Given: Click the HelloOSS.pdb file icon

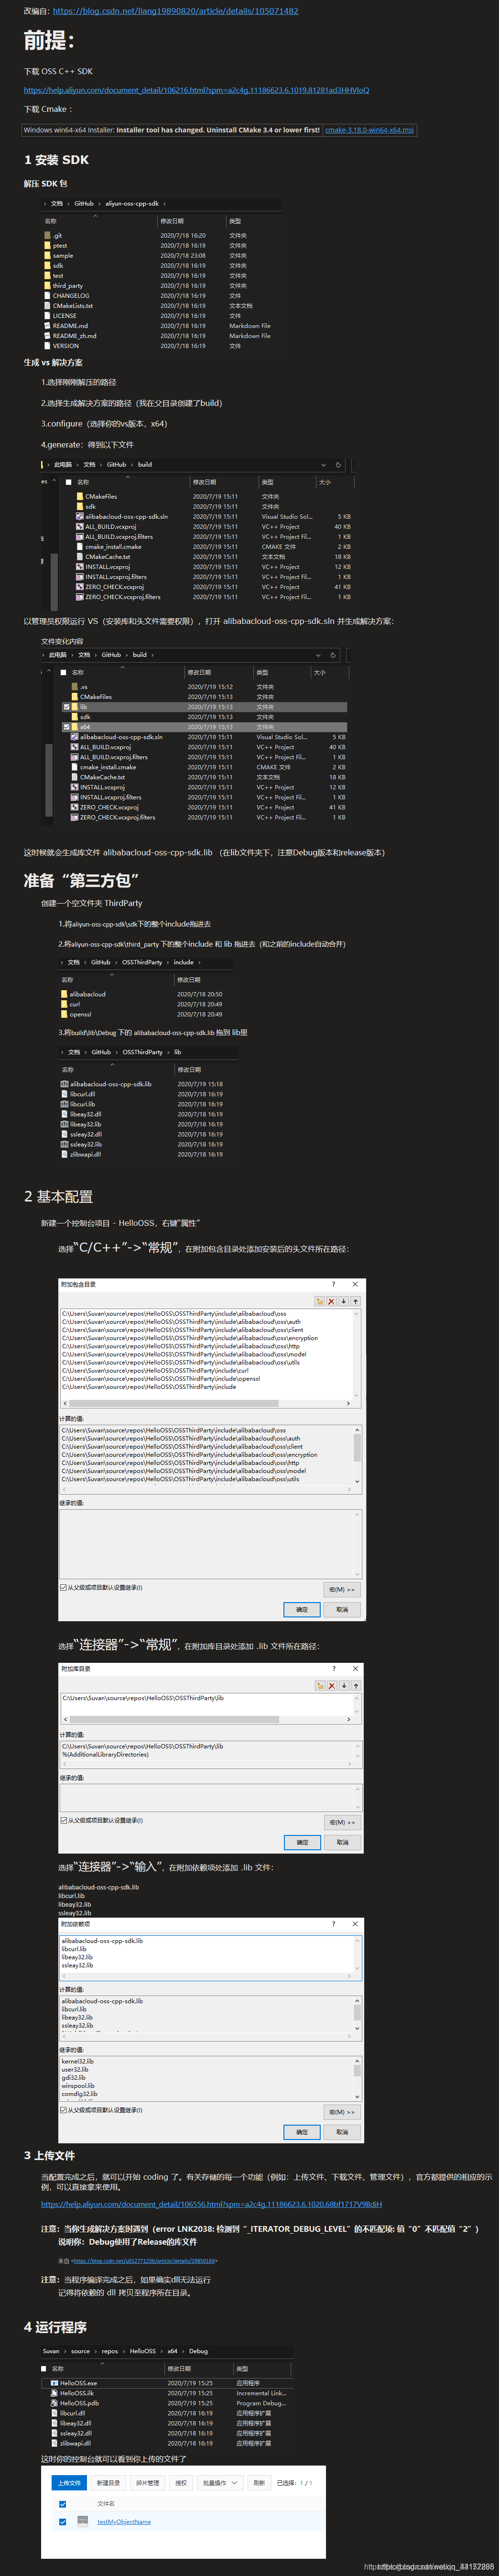Looking at the screenshot, I should [x=54, y=2403].
